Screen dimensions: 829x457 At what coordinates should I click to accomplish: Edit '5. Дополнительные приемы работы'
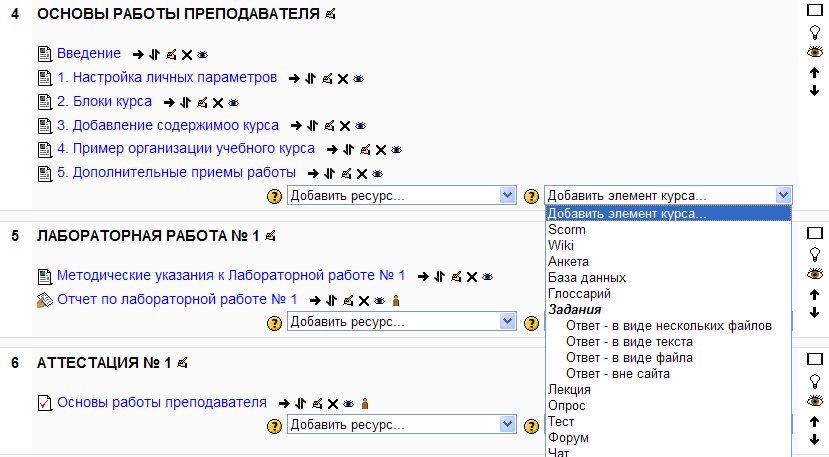[346, 173]
